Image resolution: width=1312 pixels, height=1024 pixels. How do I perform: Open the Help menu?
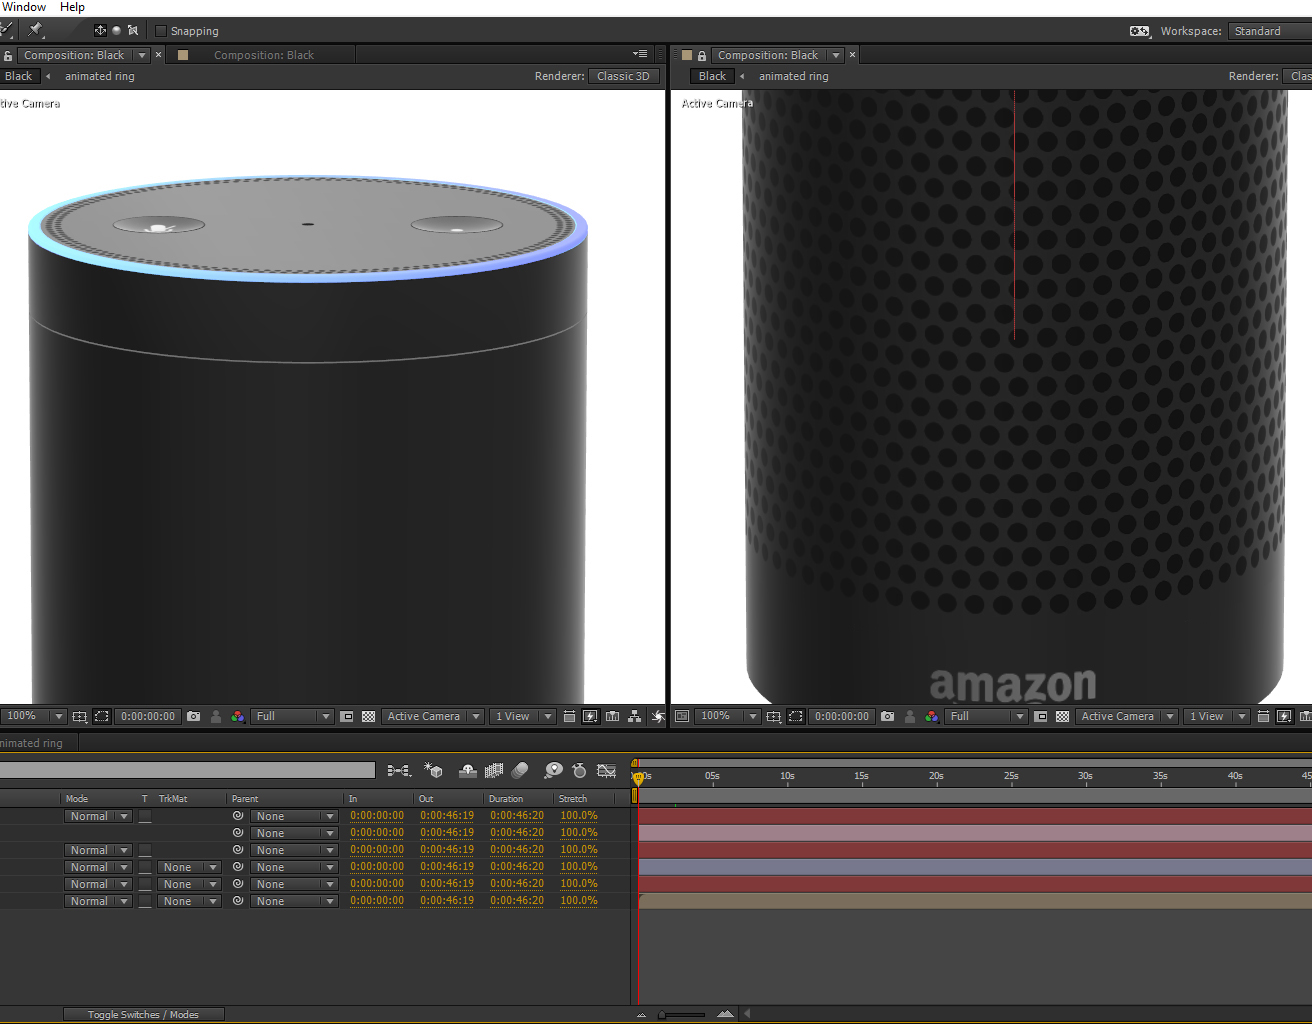pyautogui.click(x=72, y=7)
